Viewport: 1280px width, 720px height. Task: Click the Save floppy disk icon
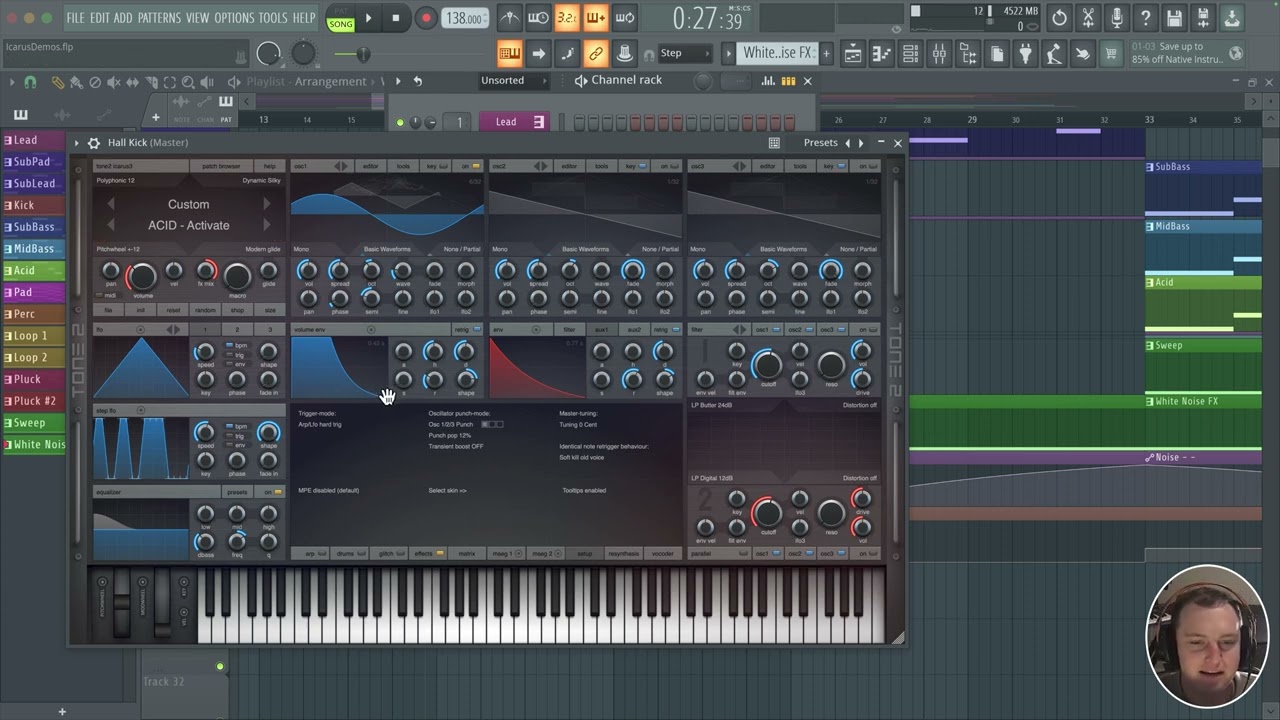(x=1175, y=17)
